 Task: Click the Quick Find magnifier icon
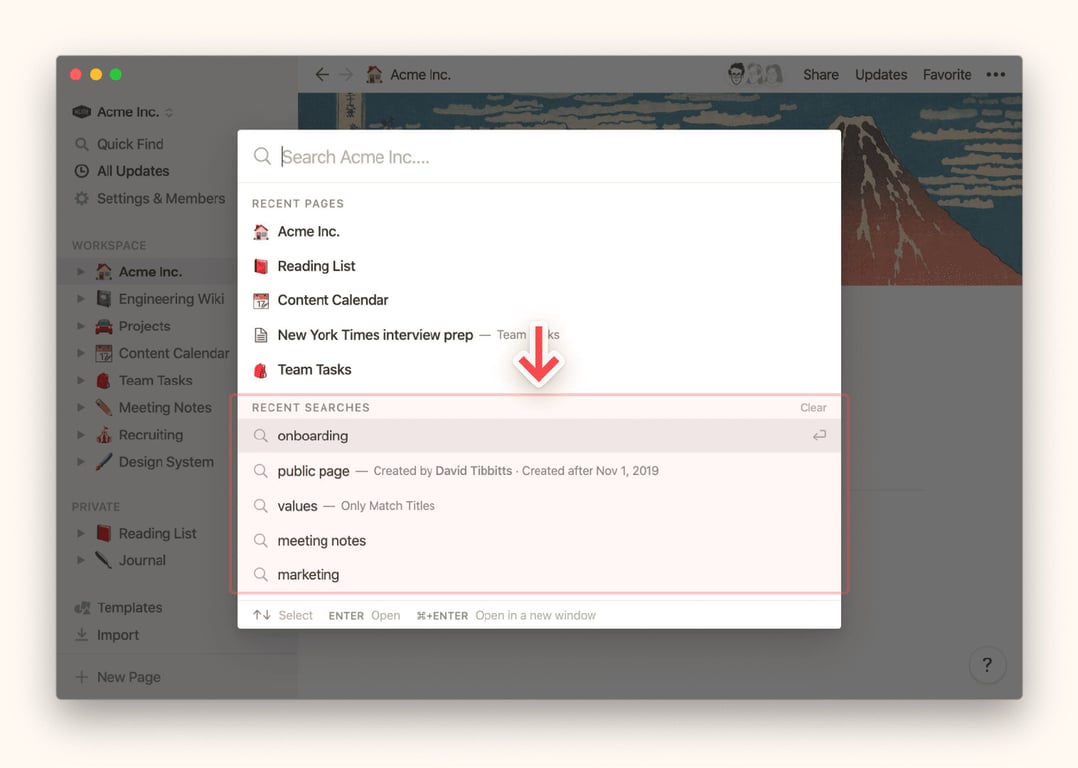[82, 144]
